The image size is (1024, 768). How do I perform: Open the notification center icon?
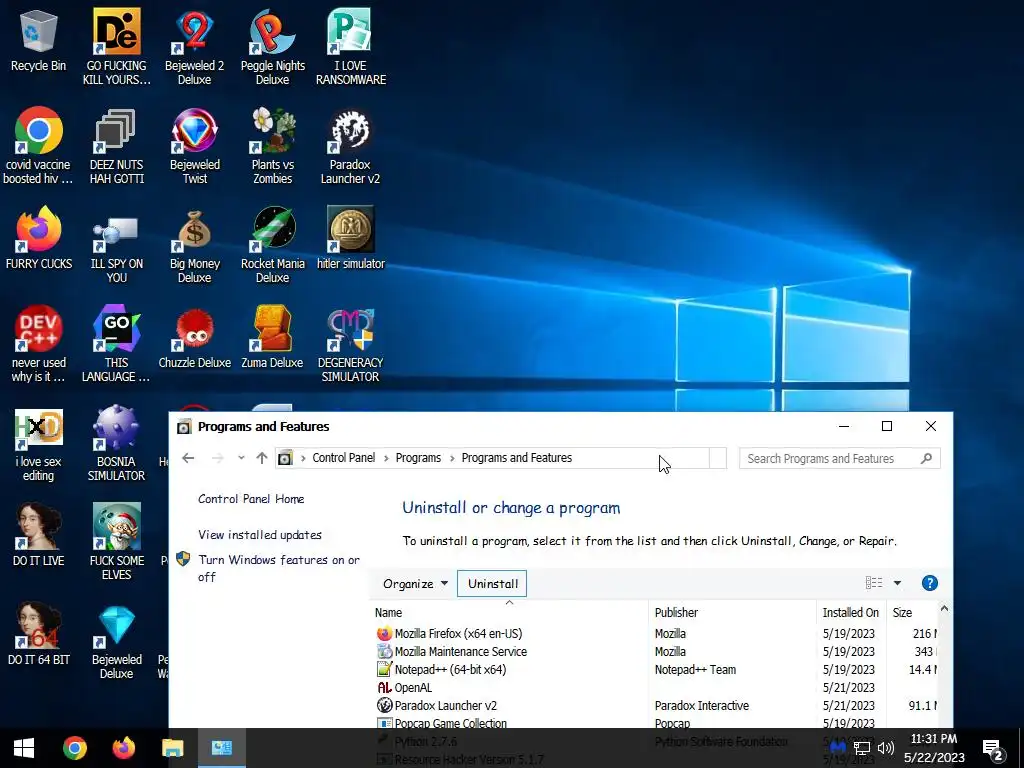[x=993, y=750]
